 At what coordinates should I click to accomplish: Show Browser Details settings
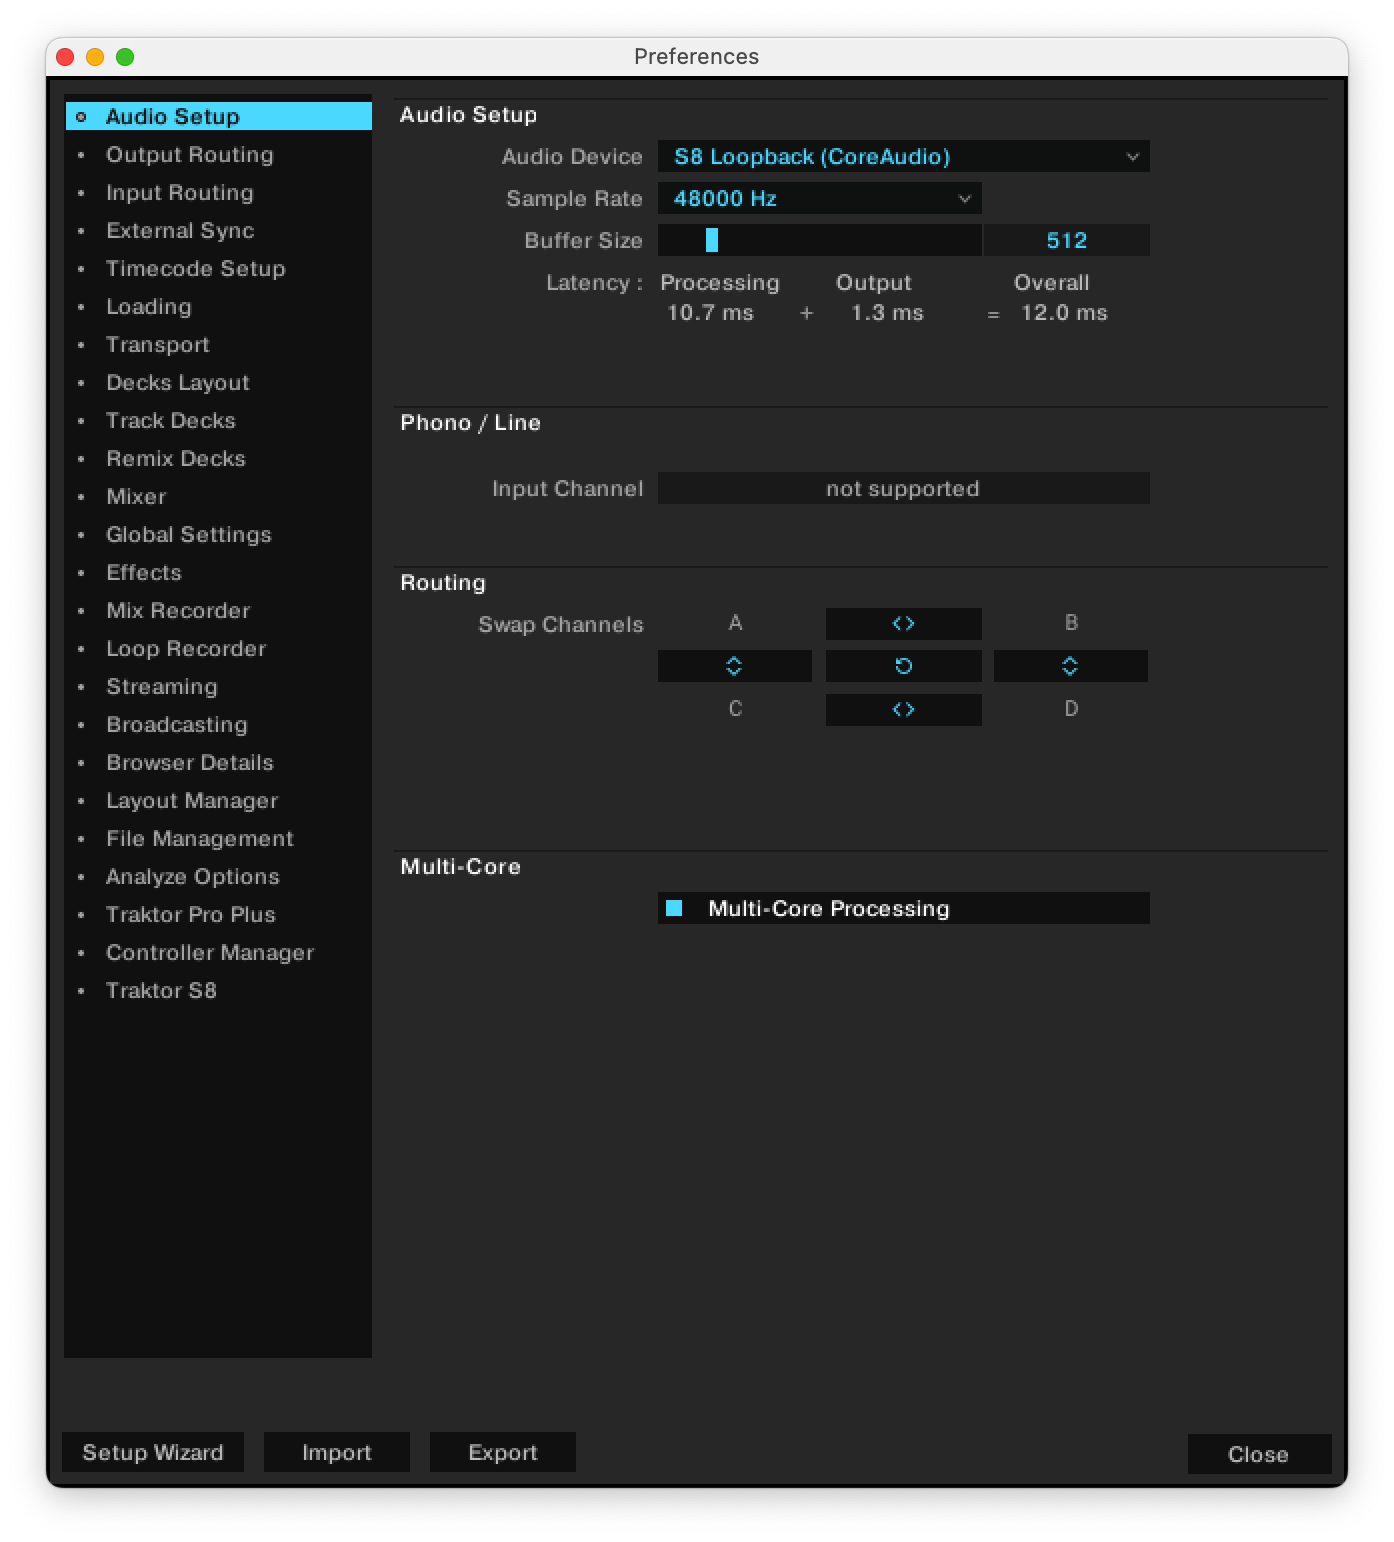(218, 762)
